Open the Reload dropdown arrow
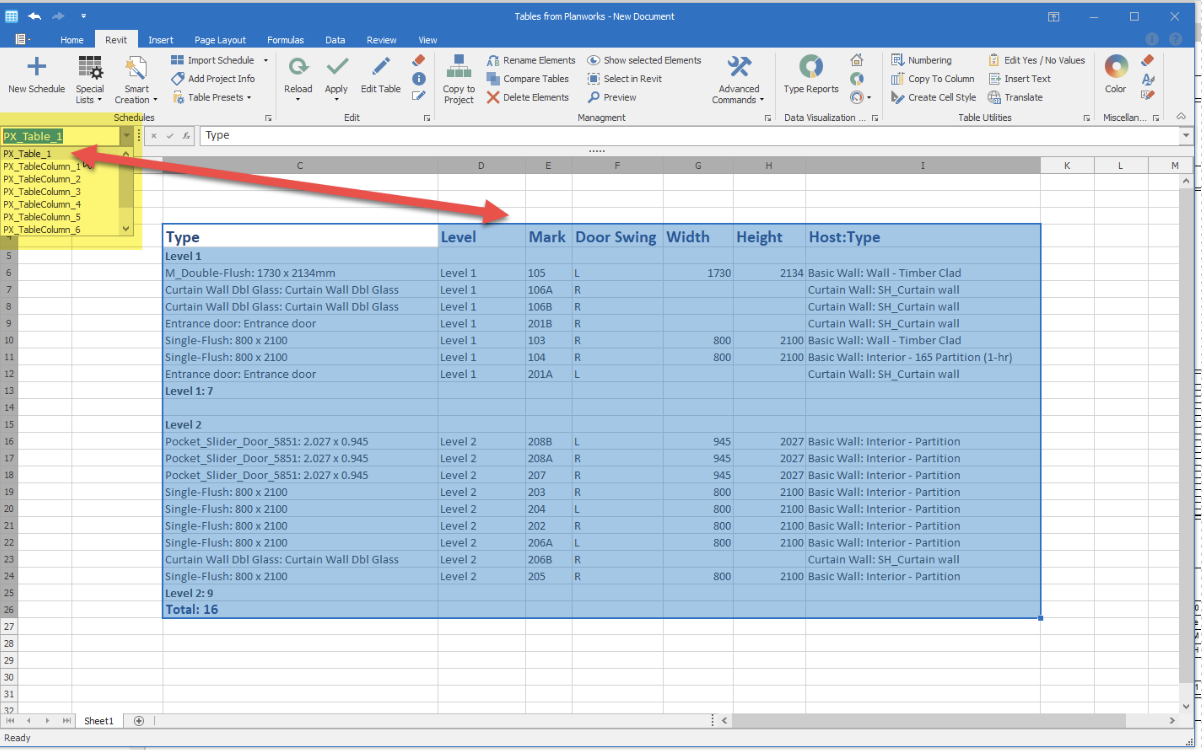1202x750 pixels. [298, 100]
